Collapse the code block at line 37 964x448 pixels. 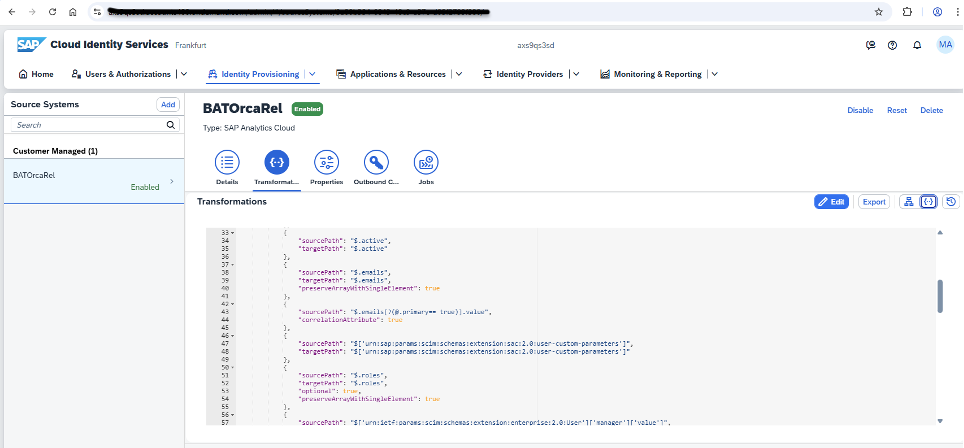(233, 264)
